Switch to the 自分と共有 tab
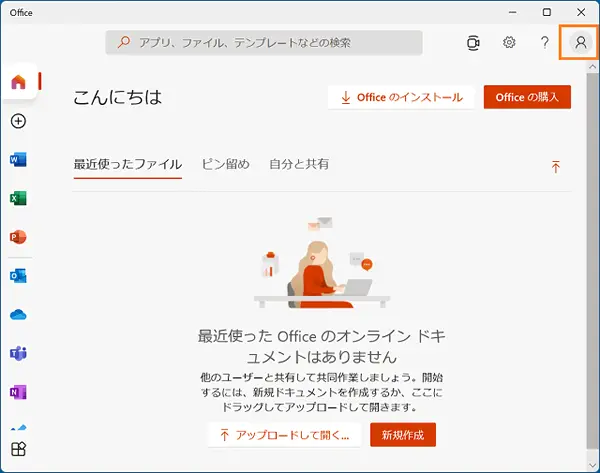 (299, 165)
